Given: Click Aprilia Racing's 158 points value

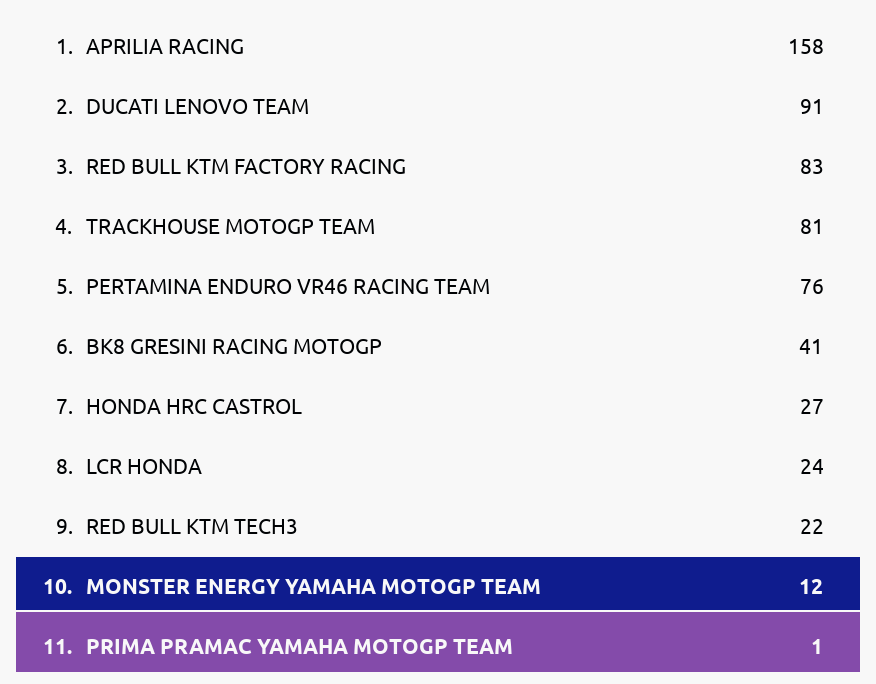Looking at the screenshot, I should pos(806,47).
